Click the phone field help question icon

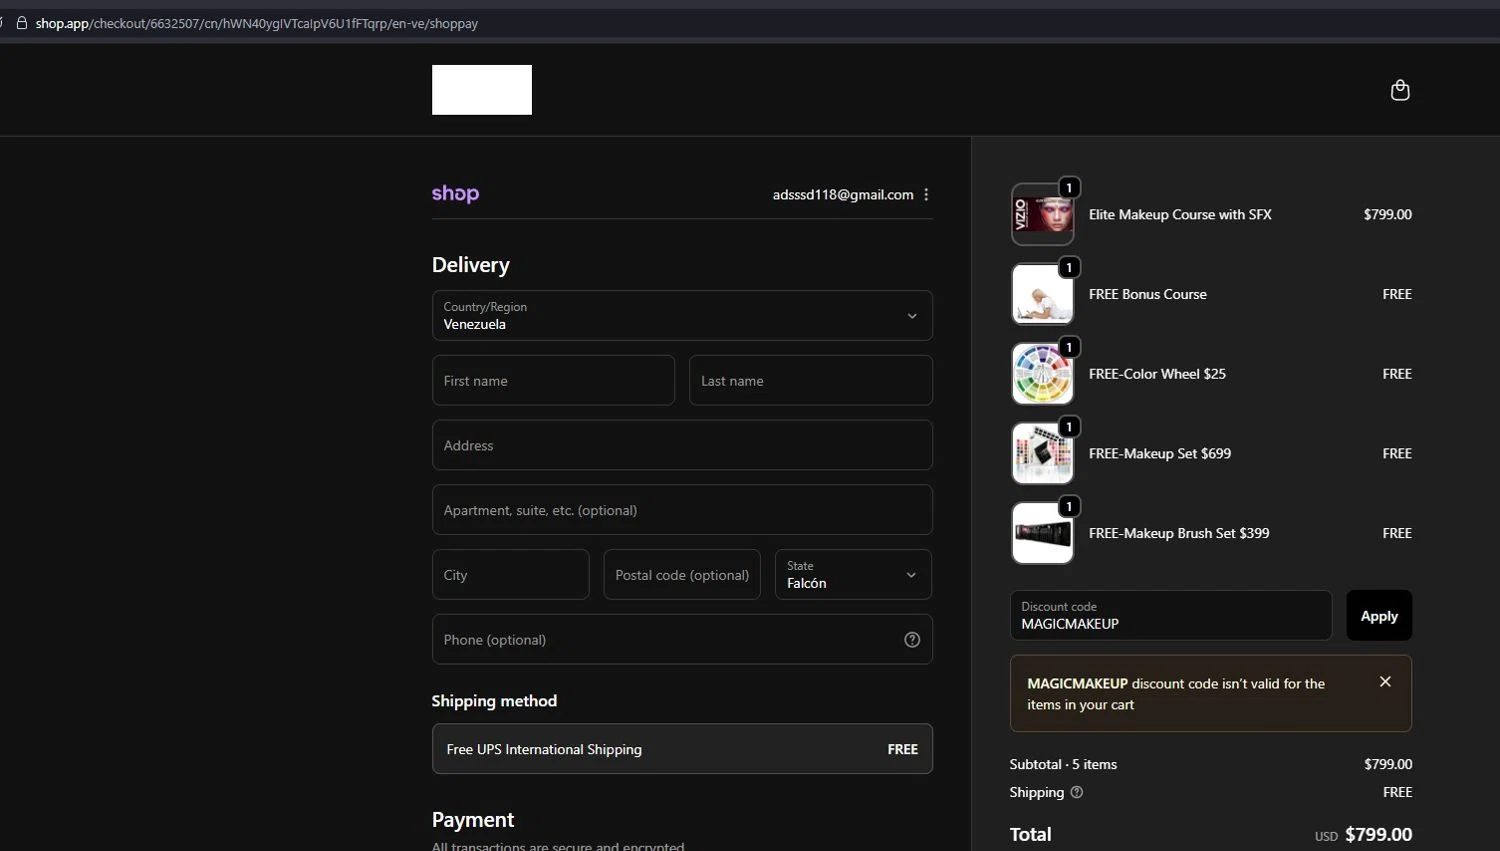point(912,640)
